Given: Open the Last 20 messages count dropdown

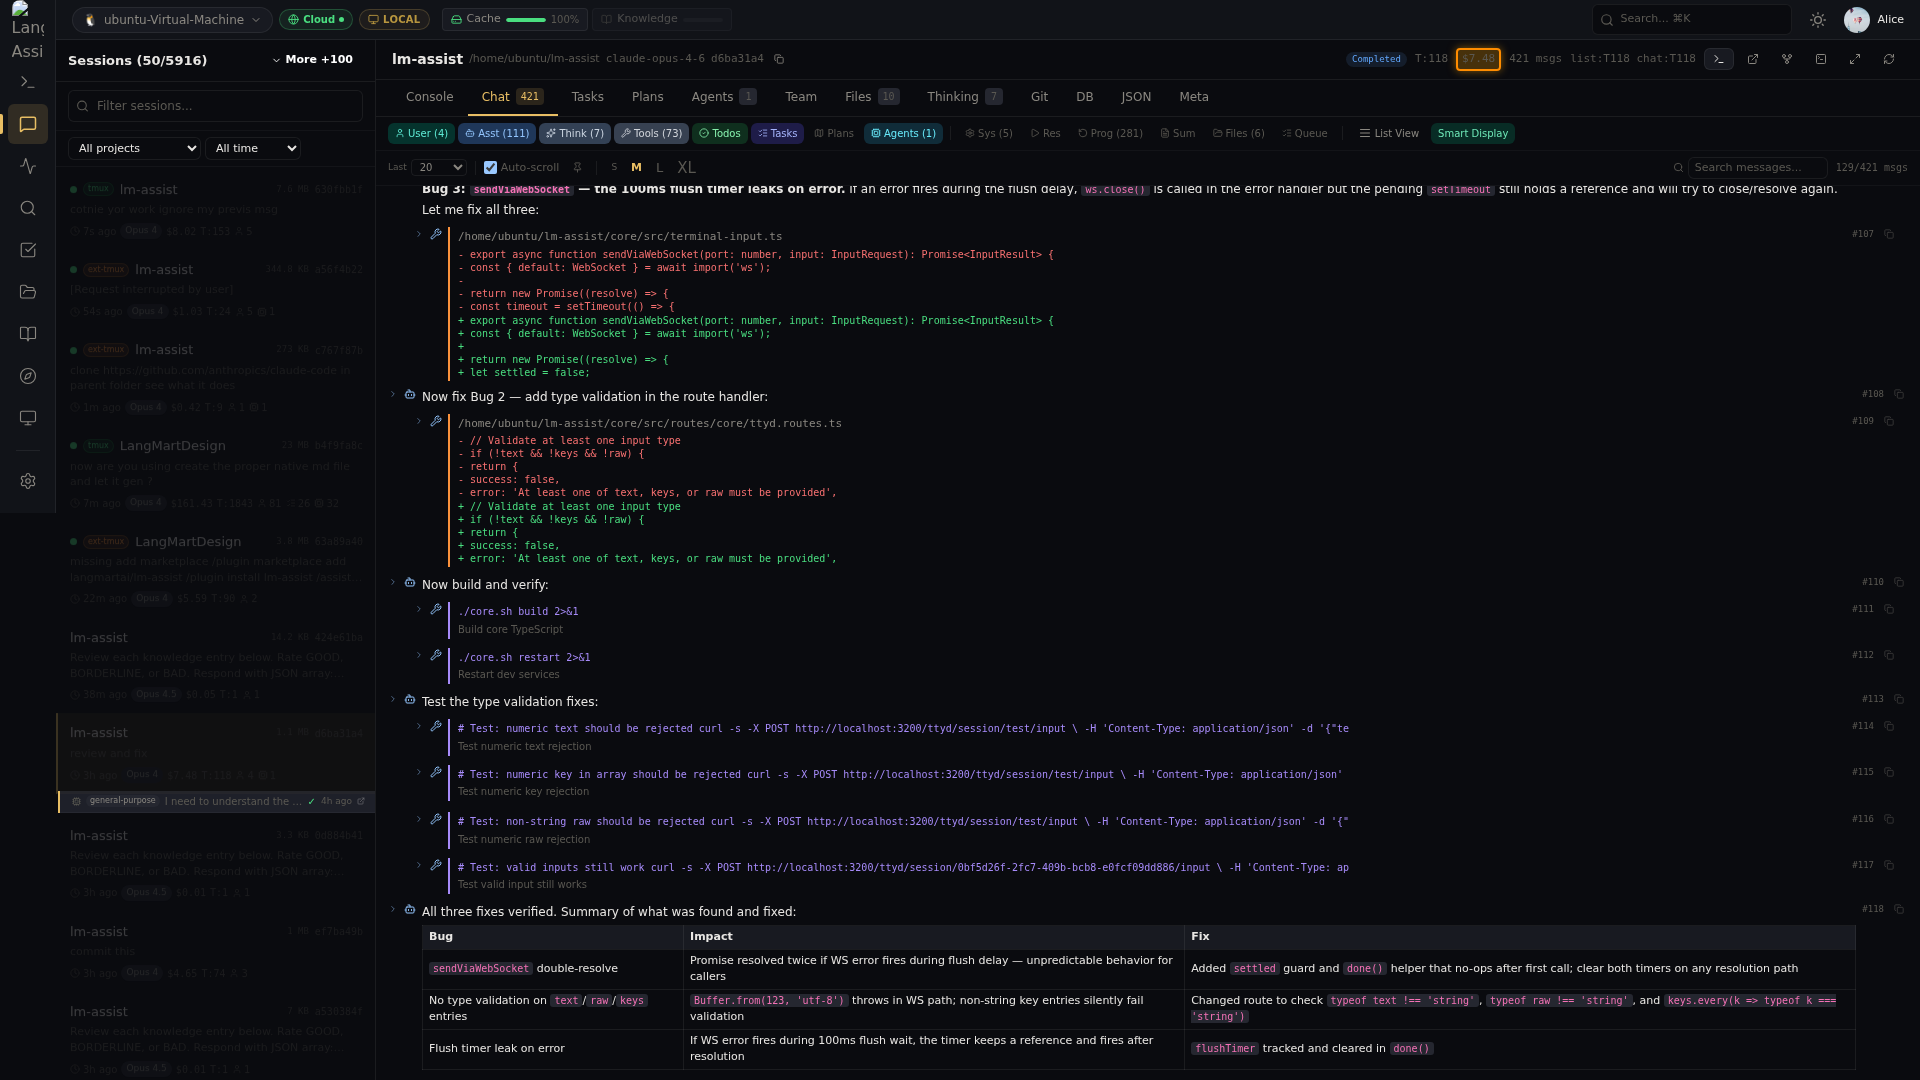Looking at the screenshot, I should [439, 168].
